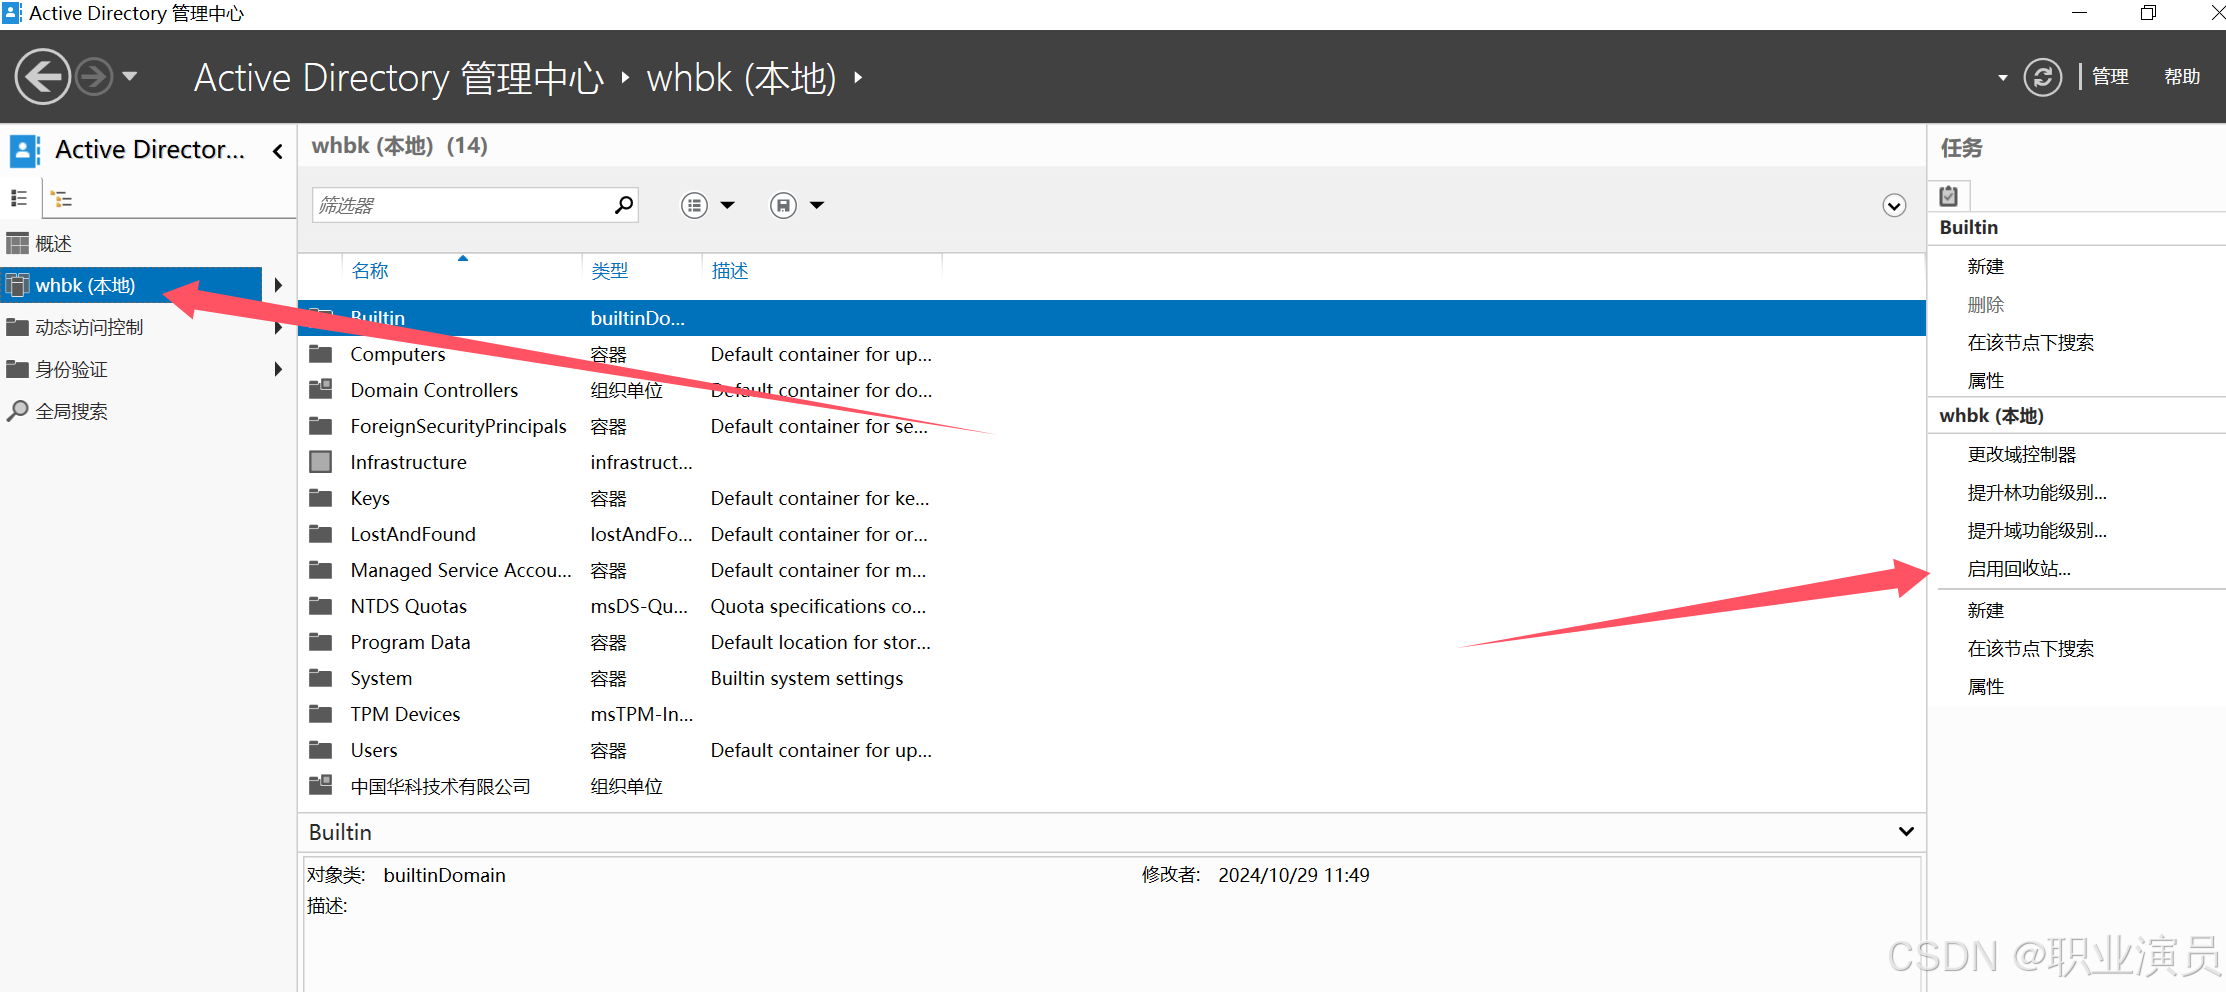This screenshot has width=2226, height=992.
Task: Click the back navigation arrow button
Action: 42,77
